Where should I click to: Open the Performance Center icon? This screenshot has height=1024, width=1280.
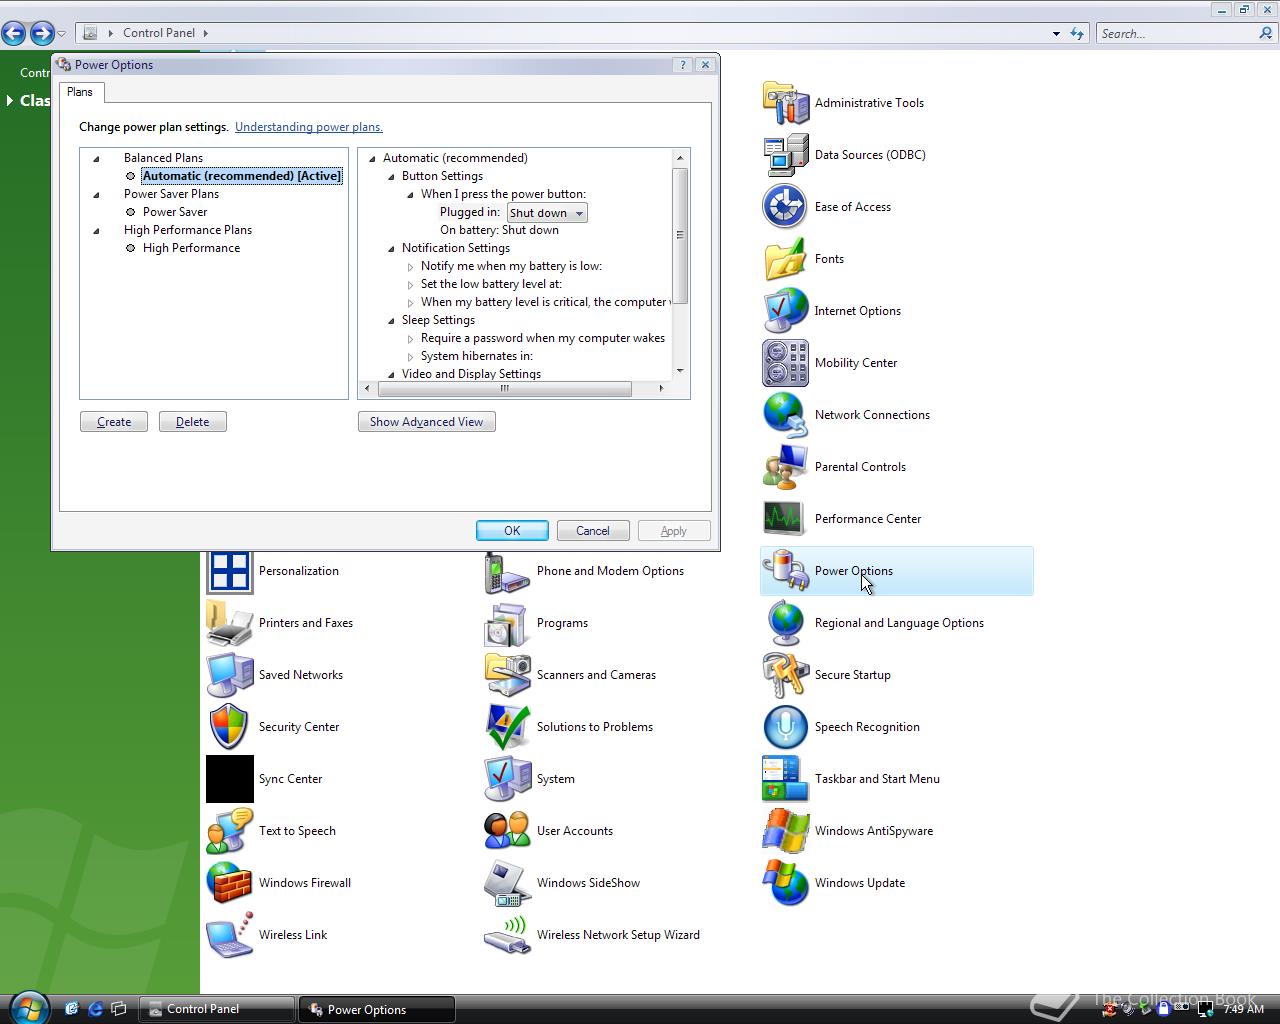[785, 519]
